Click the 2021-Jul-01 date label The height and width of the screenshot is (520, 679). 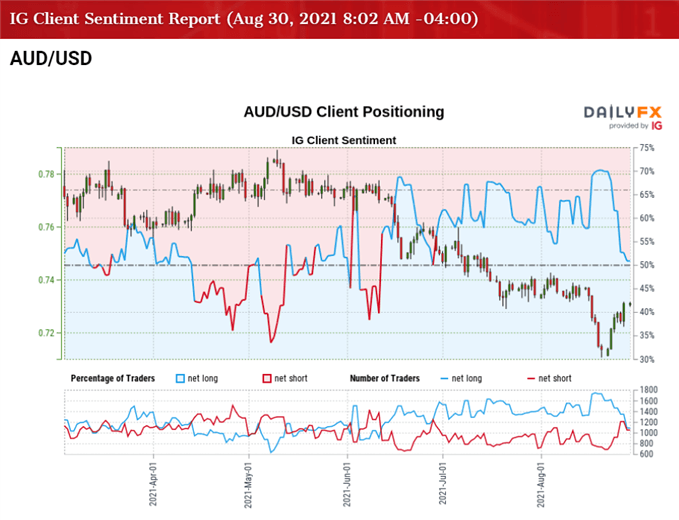(x=442, y=483)
